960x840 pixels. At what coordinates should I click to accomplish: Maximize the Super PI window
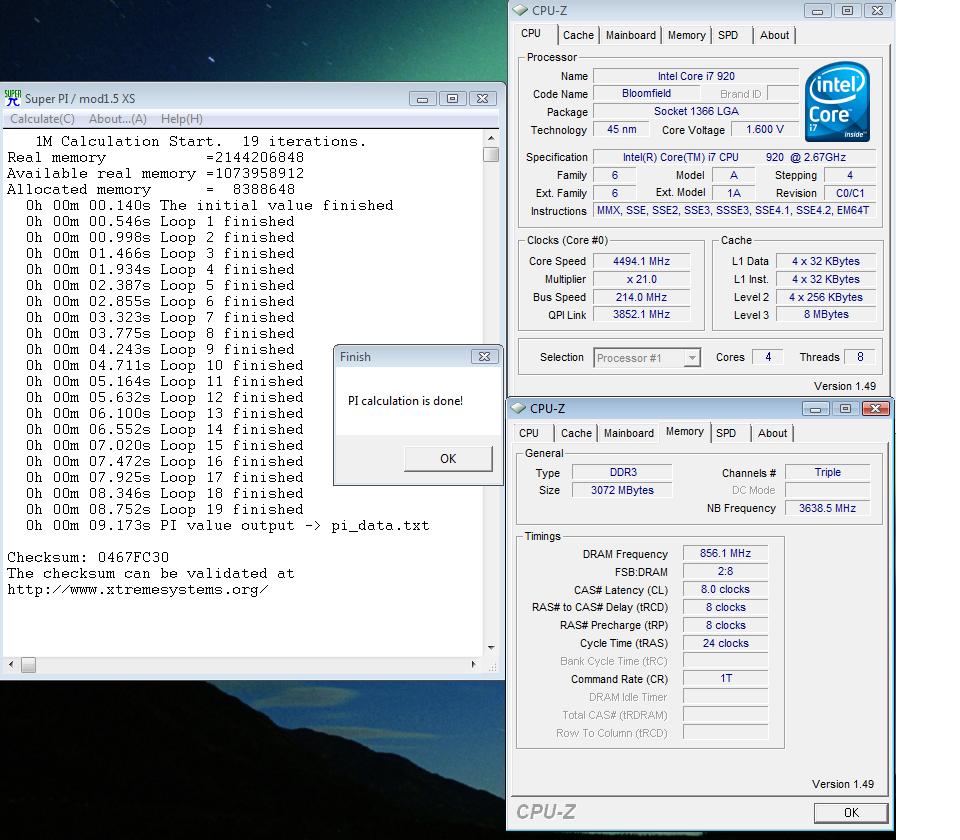[452, 99]
